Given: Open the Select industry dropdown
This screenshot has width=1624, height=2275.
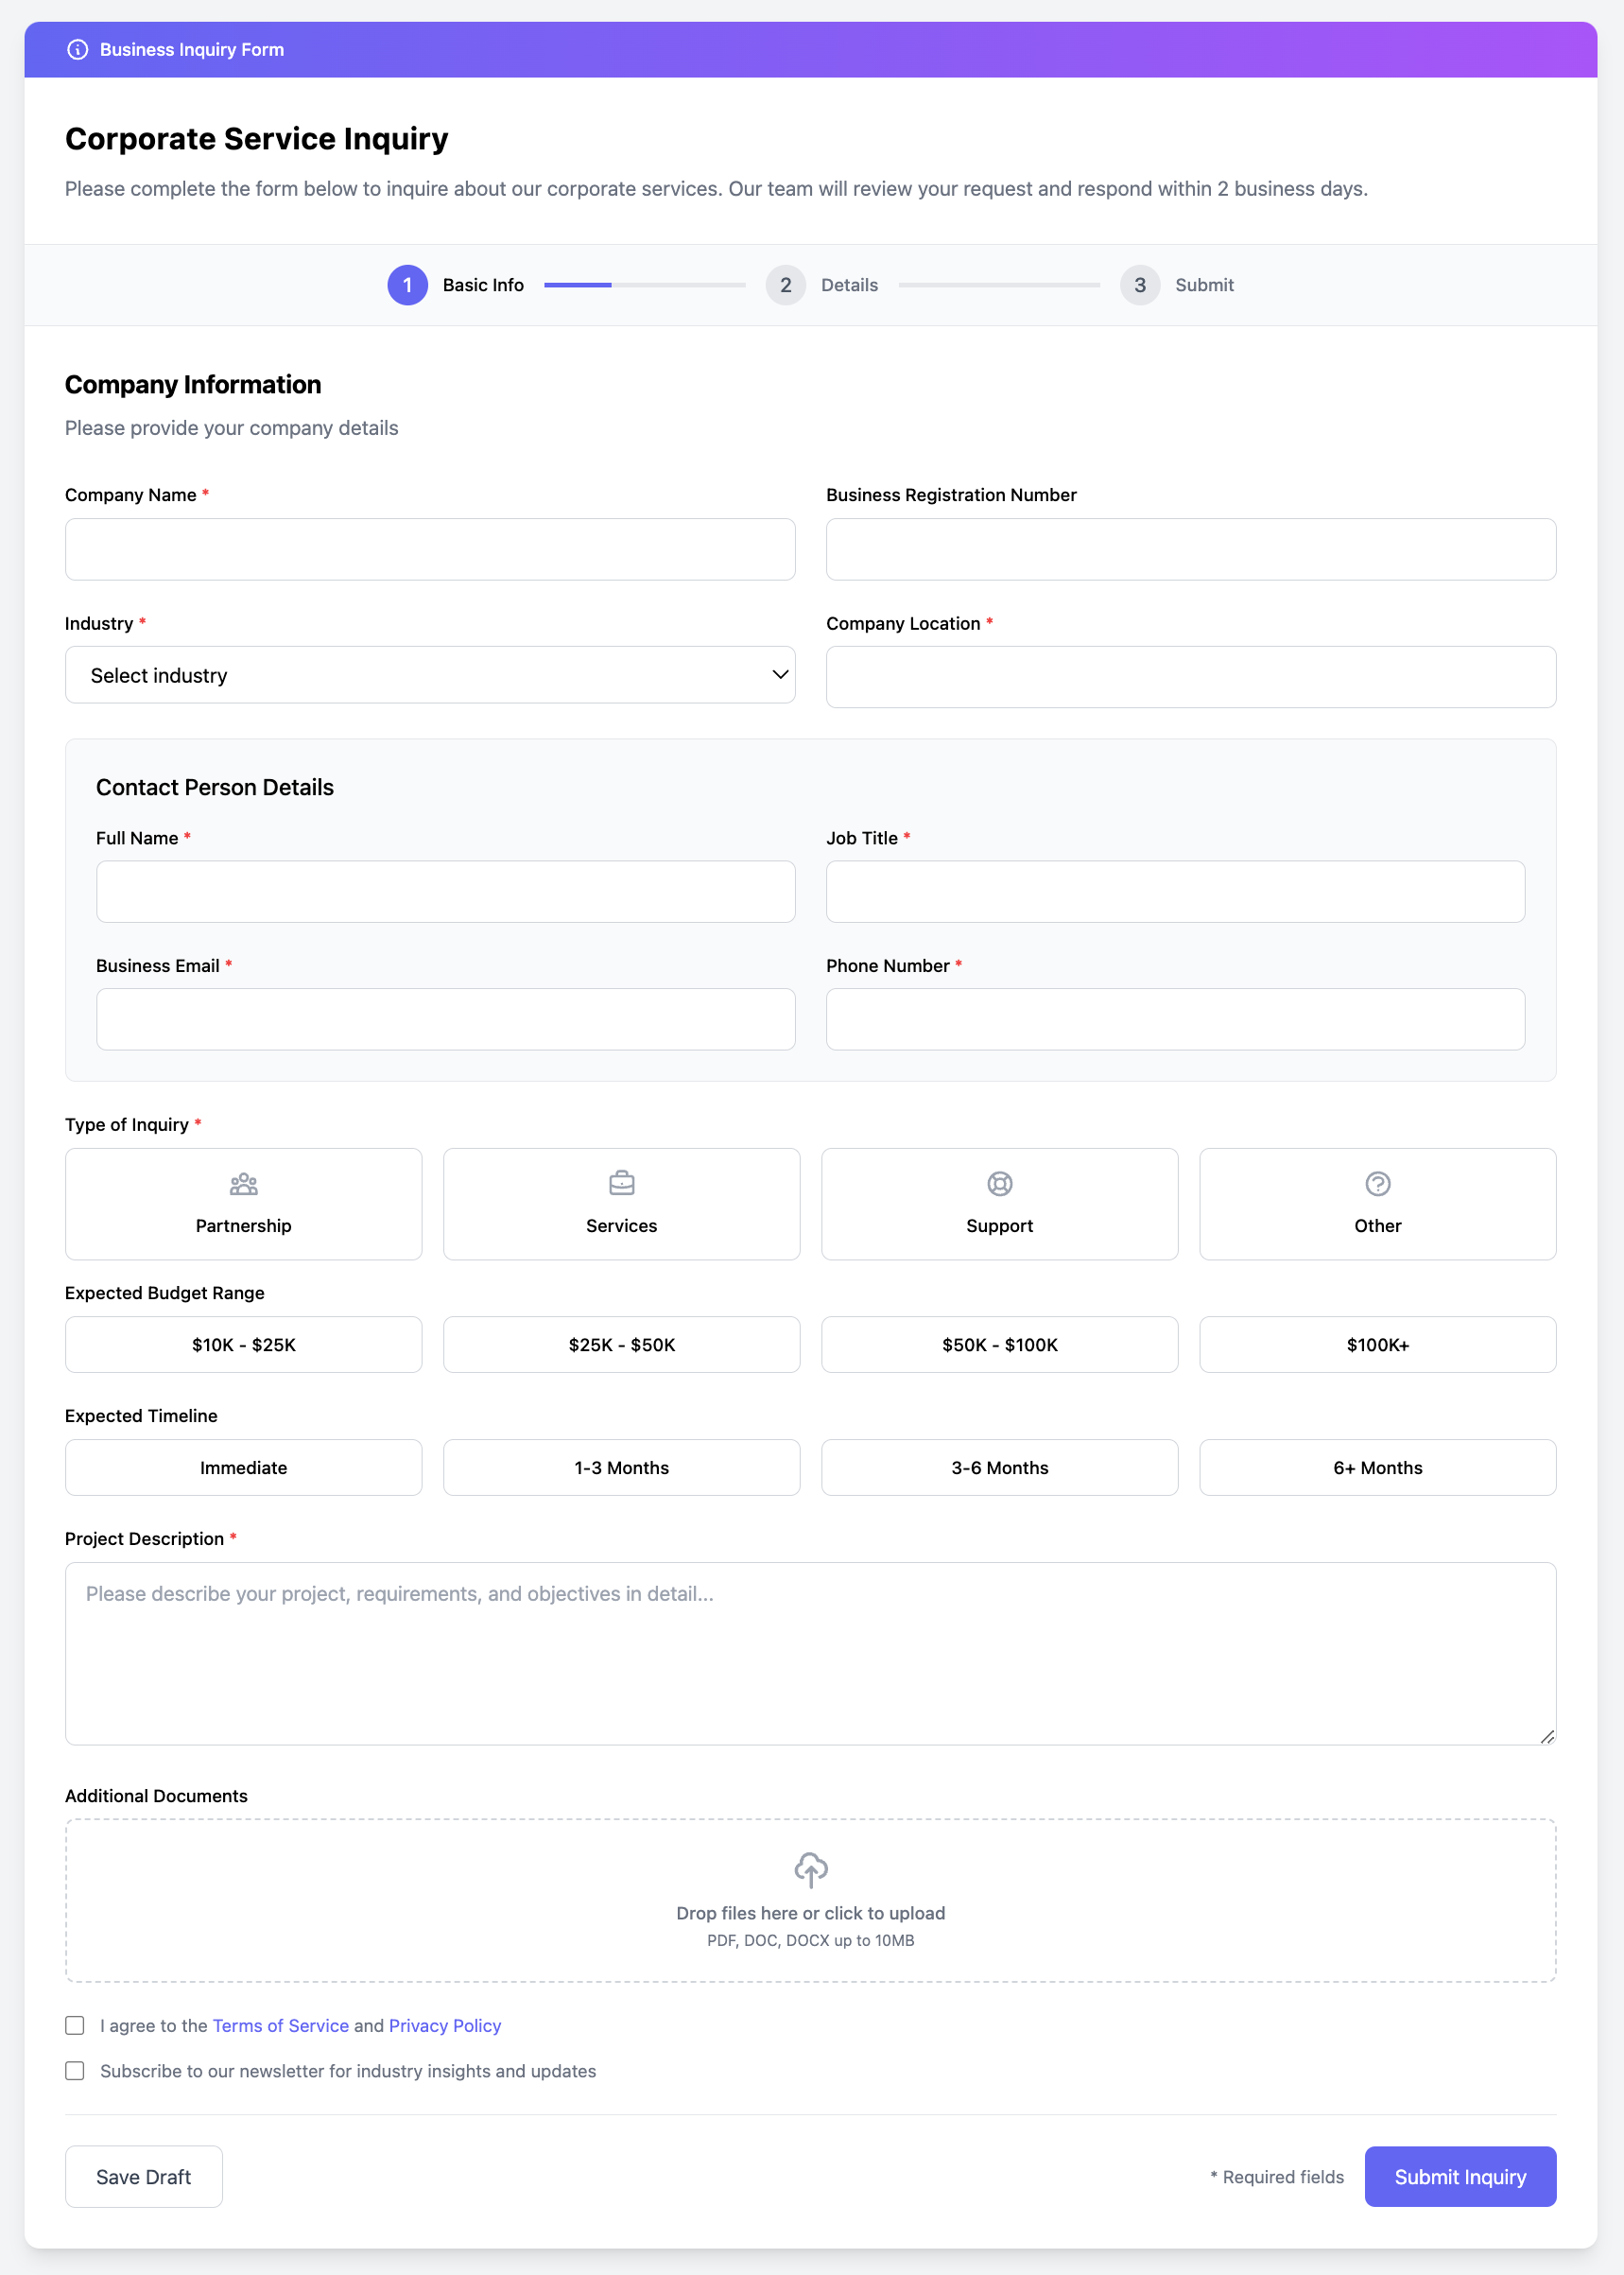Looking at the screenshot, I should (430, 675).
